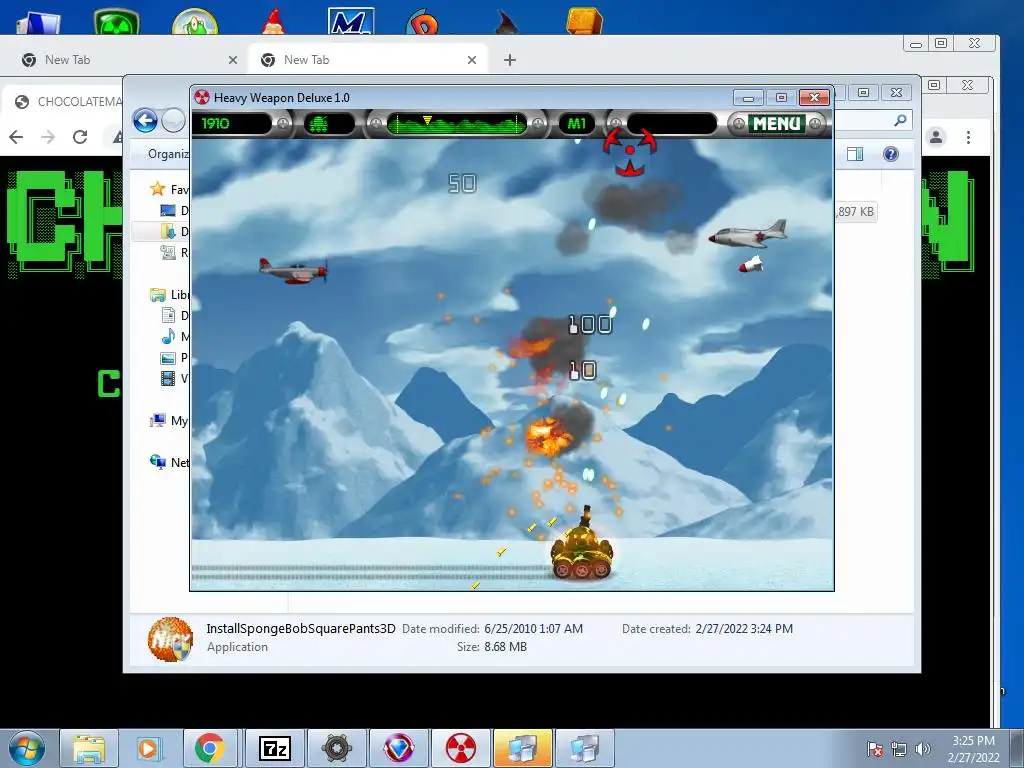Open the Bejeweled gem taskbar icon
The image size is (1024, 768).
click(x=398, y=748)
